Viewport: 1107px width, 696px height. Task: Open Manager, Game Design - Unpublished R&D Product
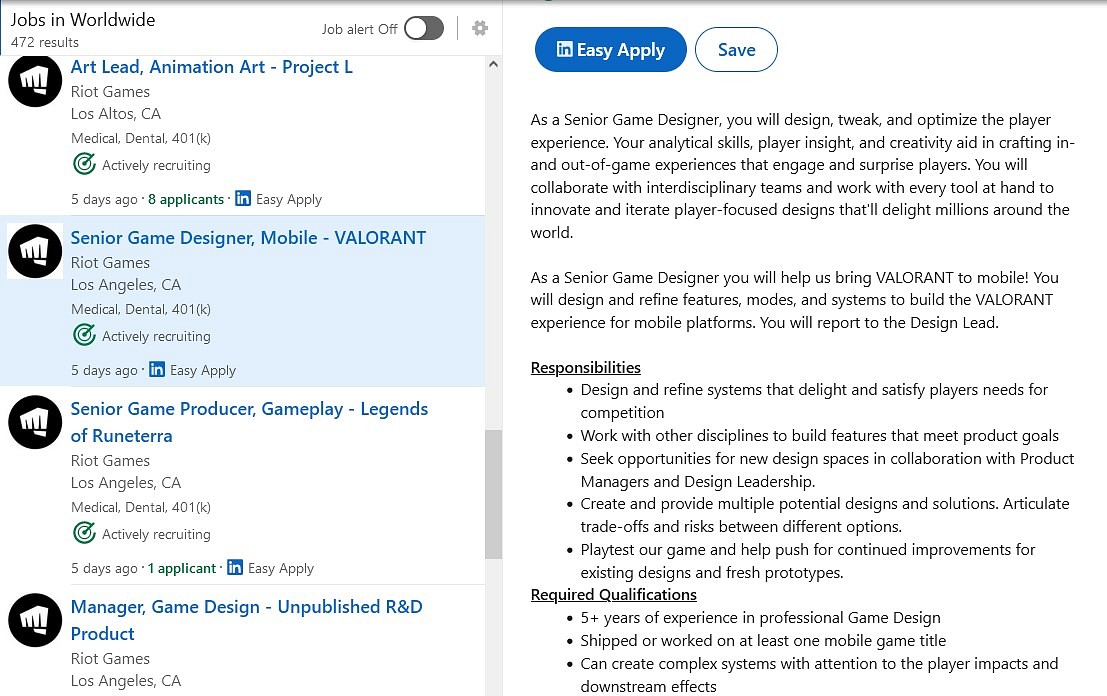click(x=246, y=620)
